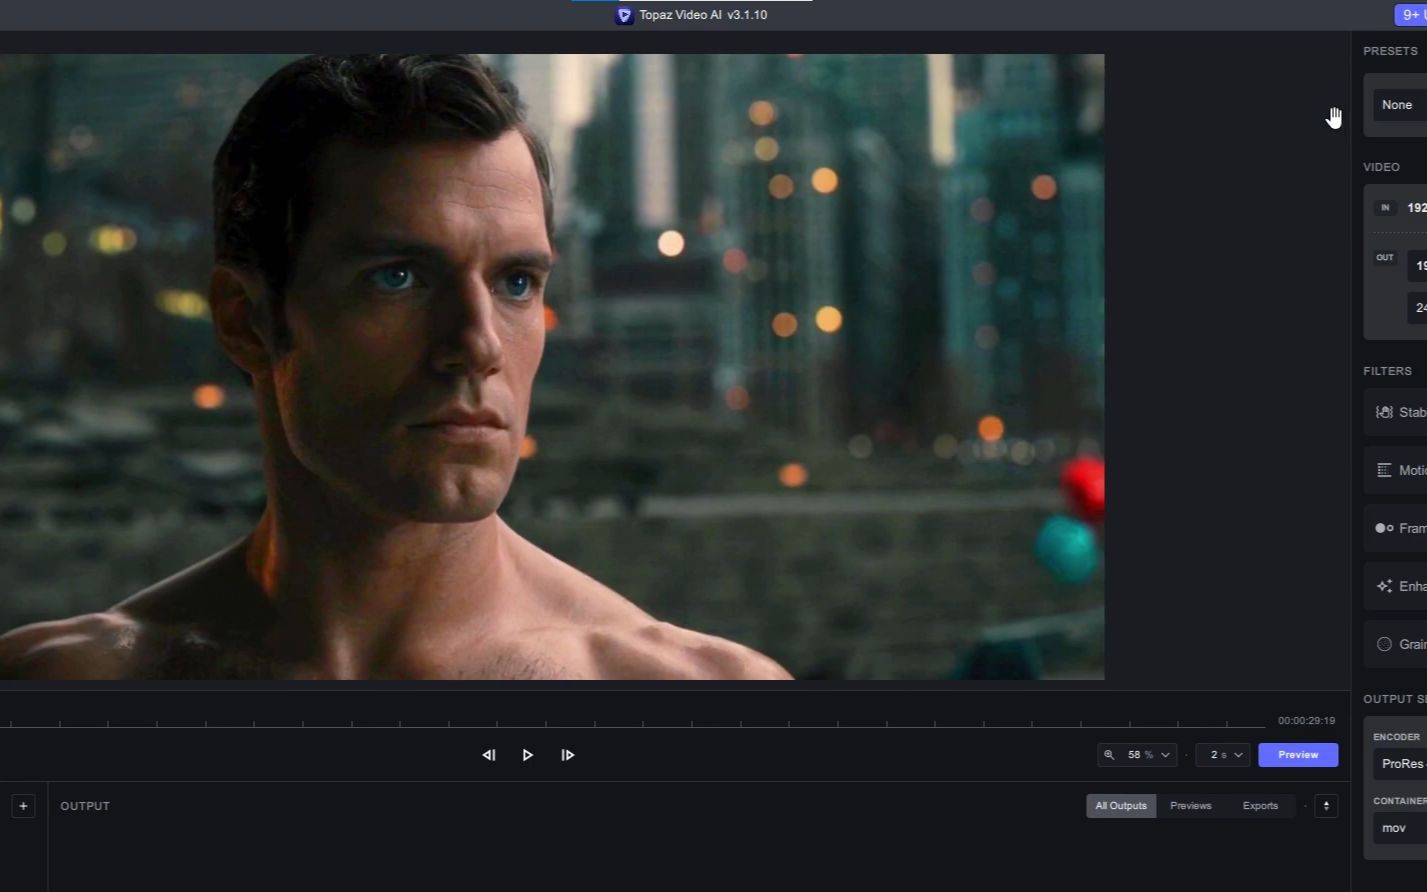
Task: Switch to the All Outputs tab
Action: click(x=1121, y=806)
